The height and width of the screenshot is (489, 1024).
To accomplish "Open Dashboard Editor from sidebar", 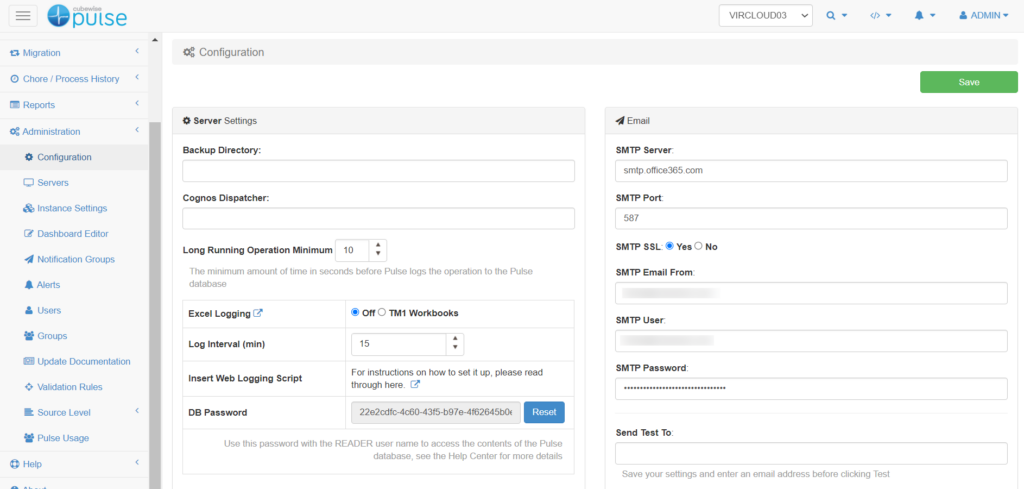I will tap(72, 234).
